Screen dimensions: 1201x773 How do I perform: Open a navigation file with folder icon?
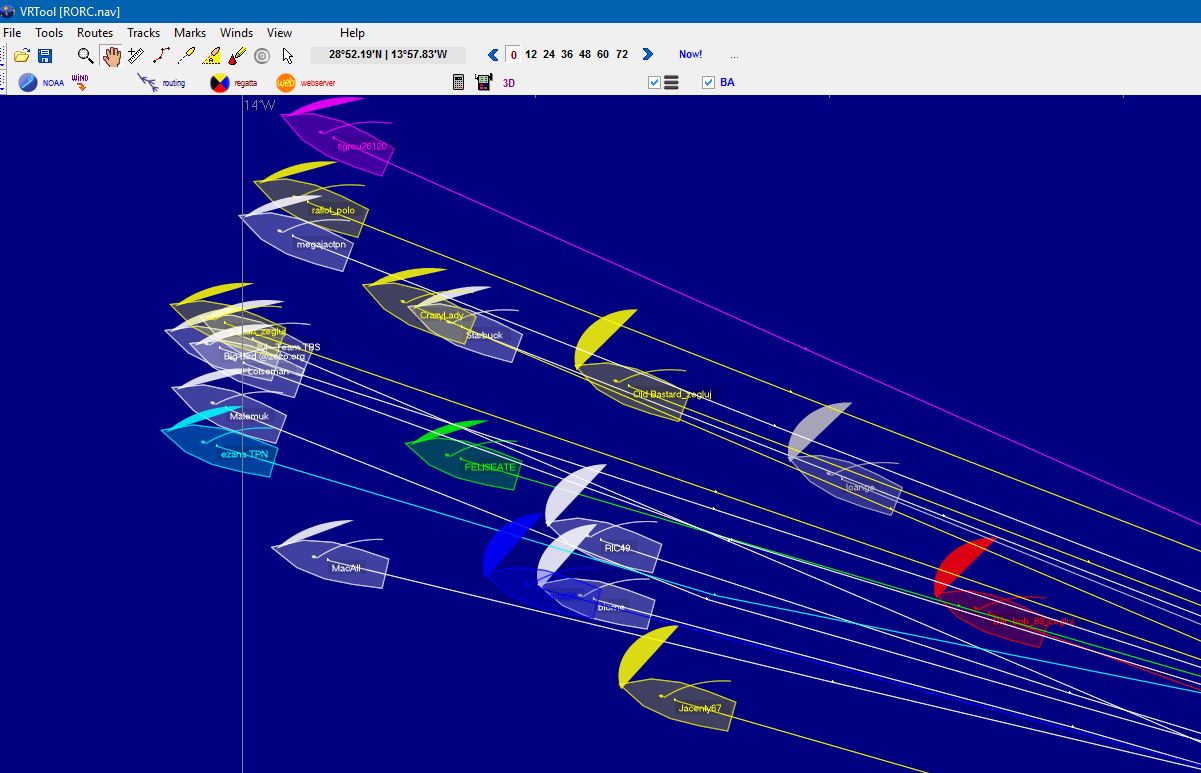(21, 56)
